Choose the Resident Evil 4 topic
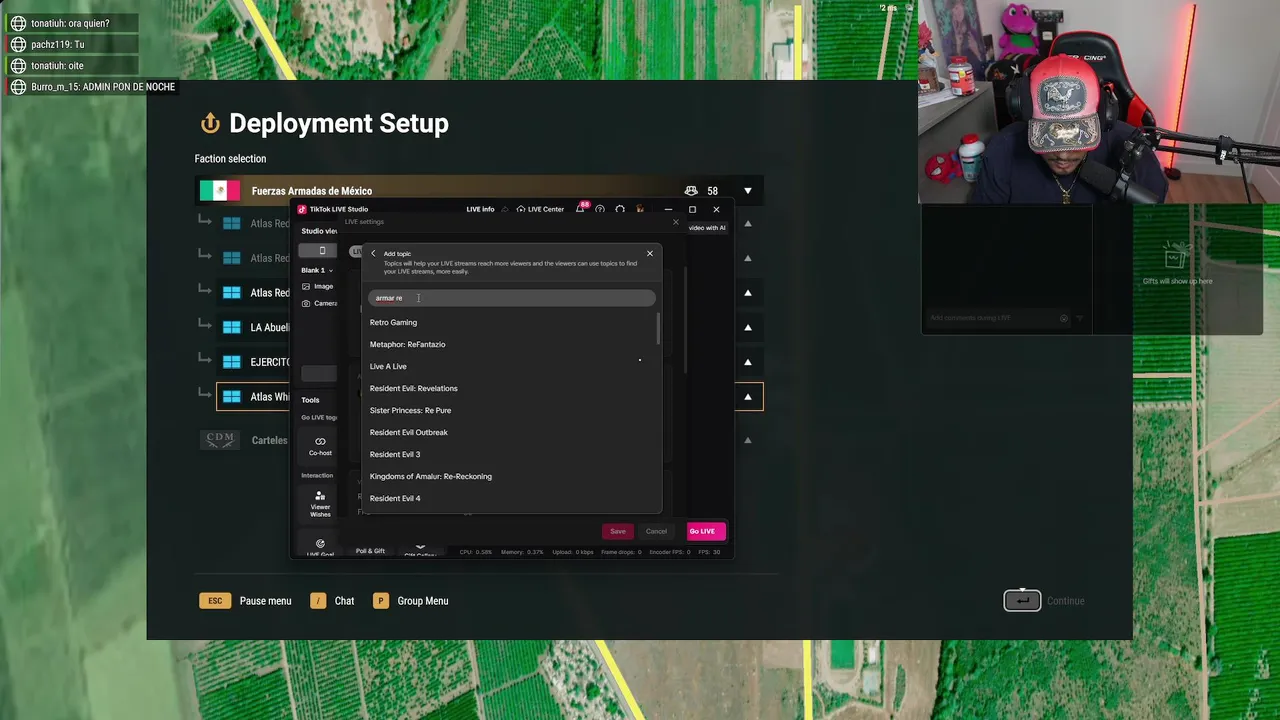The width and height of the screenshot is (1280, 720). (395, 498)
